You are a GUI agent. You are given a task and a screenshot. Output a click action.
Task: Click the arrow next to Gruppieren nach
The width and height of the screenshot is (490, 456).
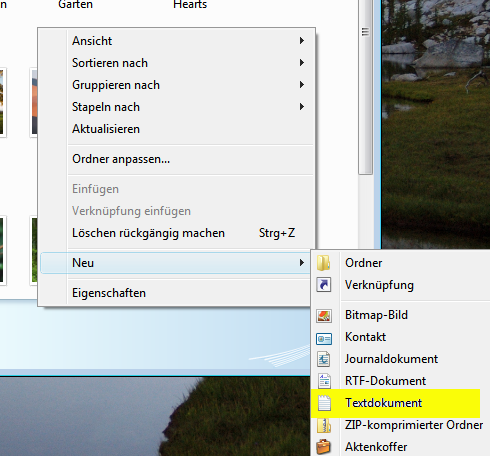302,85
